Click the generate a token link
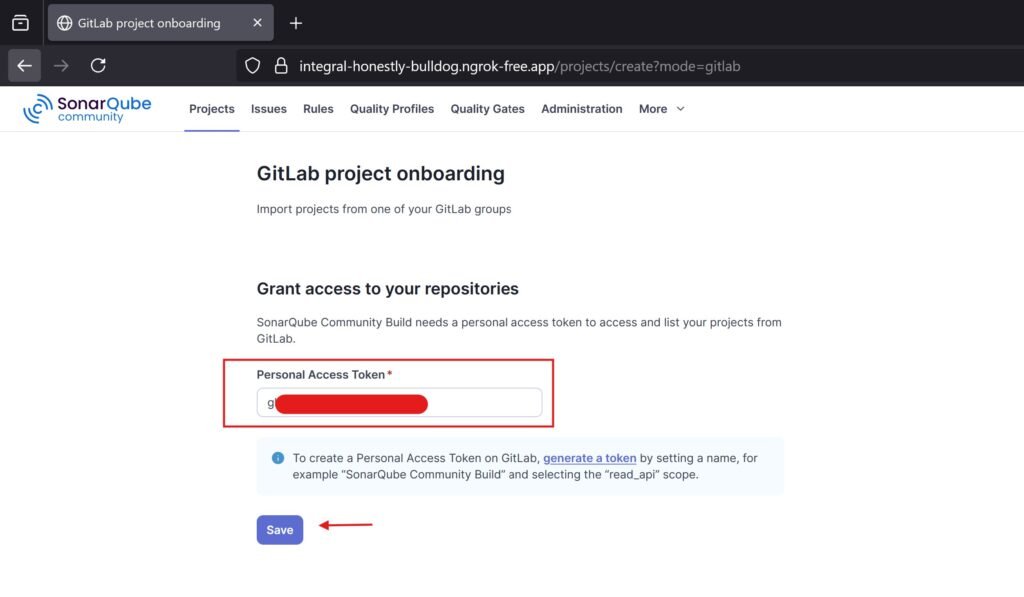1024x597 pixels. tap(589, 457)
